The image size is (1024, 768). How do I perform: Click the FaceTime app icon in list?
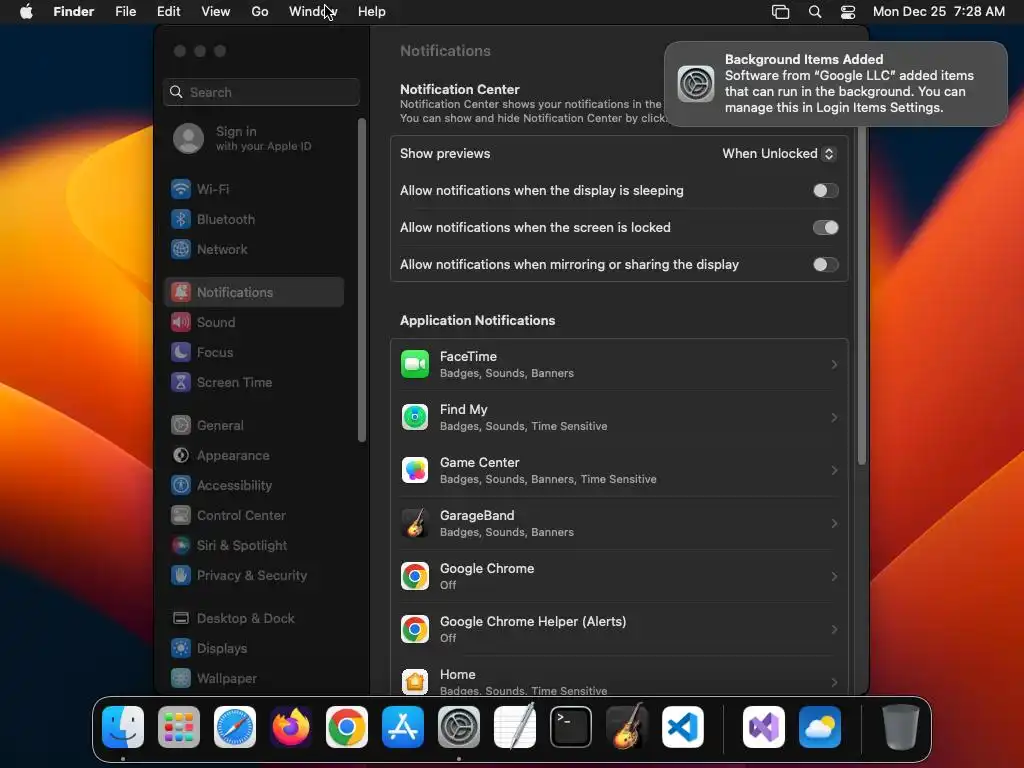pyautogui.click(x=415, y=364)
